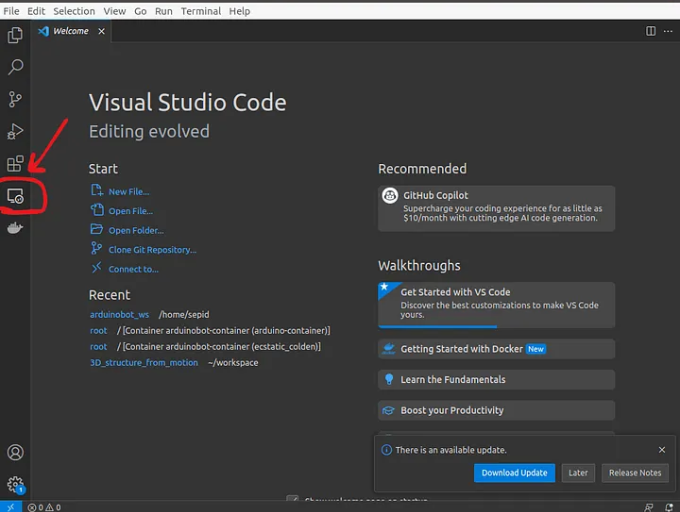The width and height of the screenshot is (680, 512).
Task: Open the File menu
Action: tap(11, 11)
